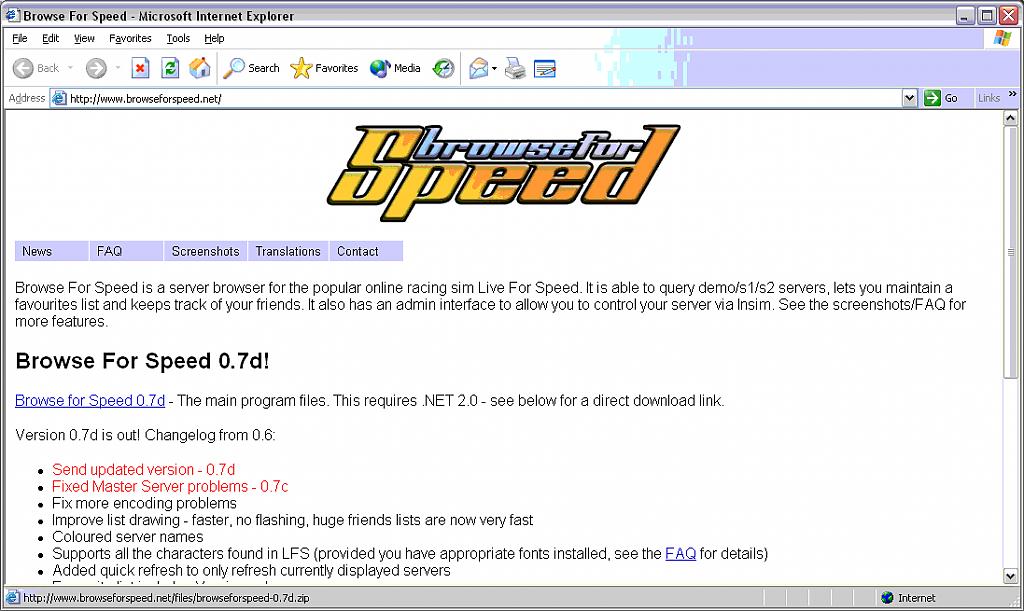
Task: Click the Back arrow icon
Action: (x=24, y=68)
